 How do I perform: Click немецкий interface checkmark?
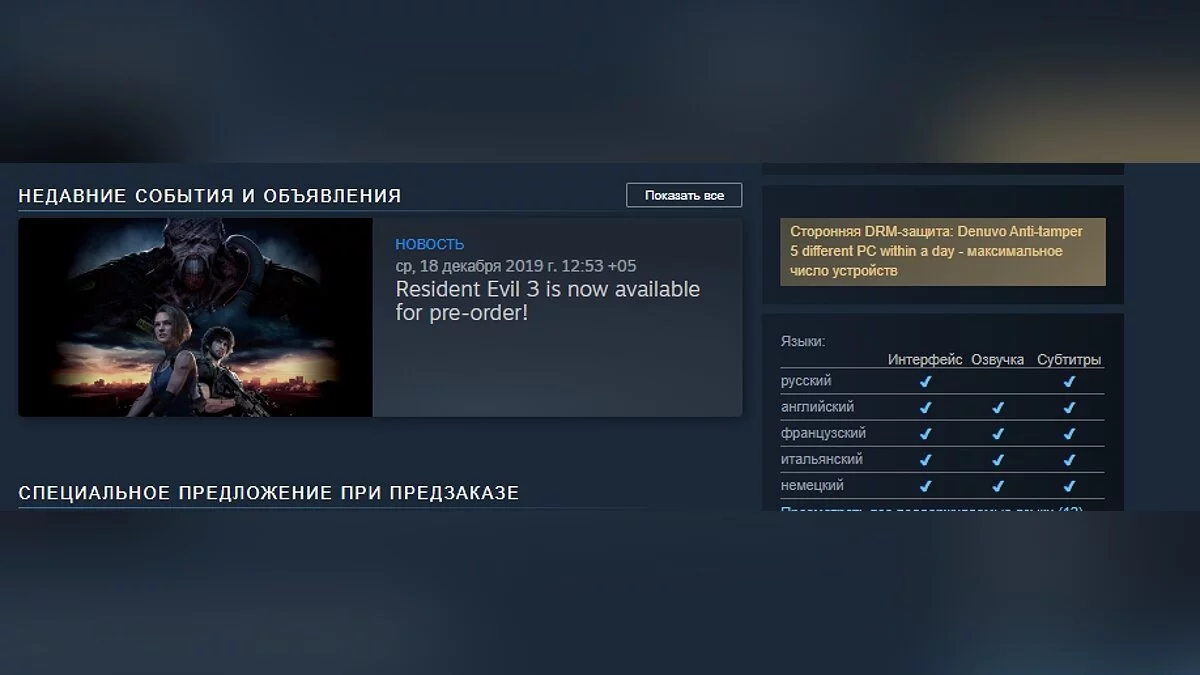925,486
